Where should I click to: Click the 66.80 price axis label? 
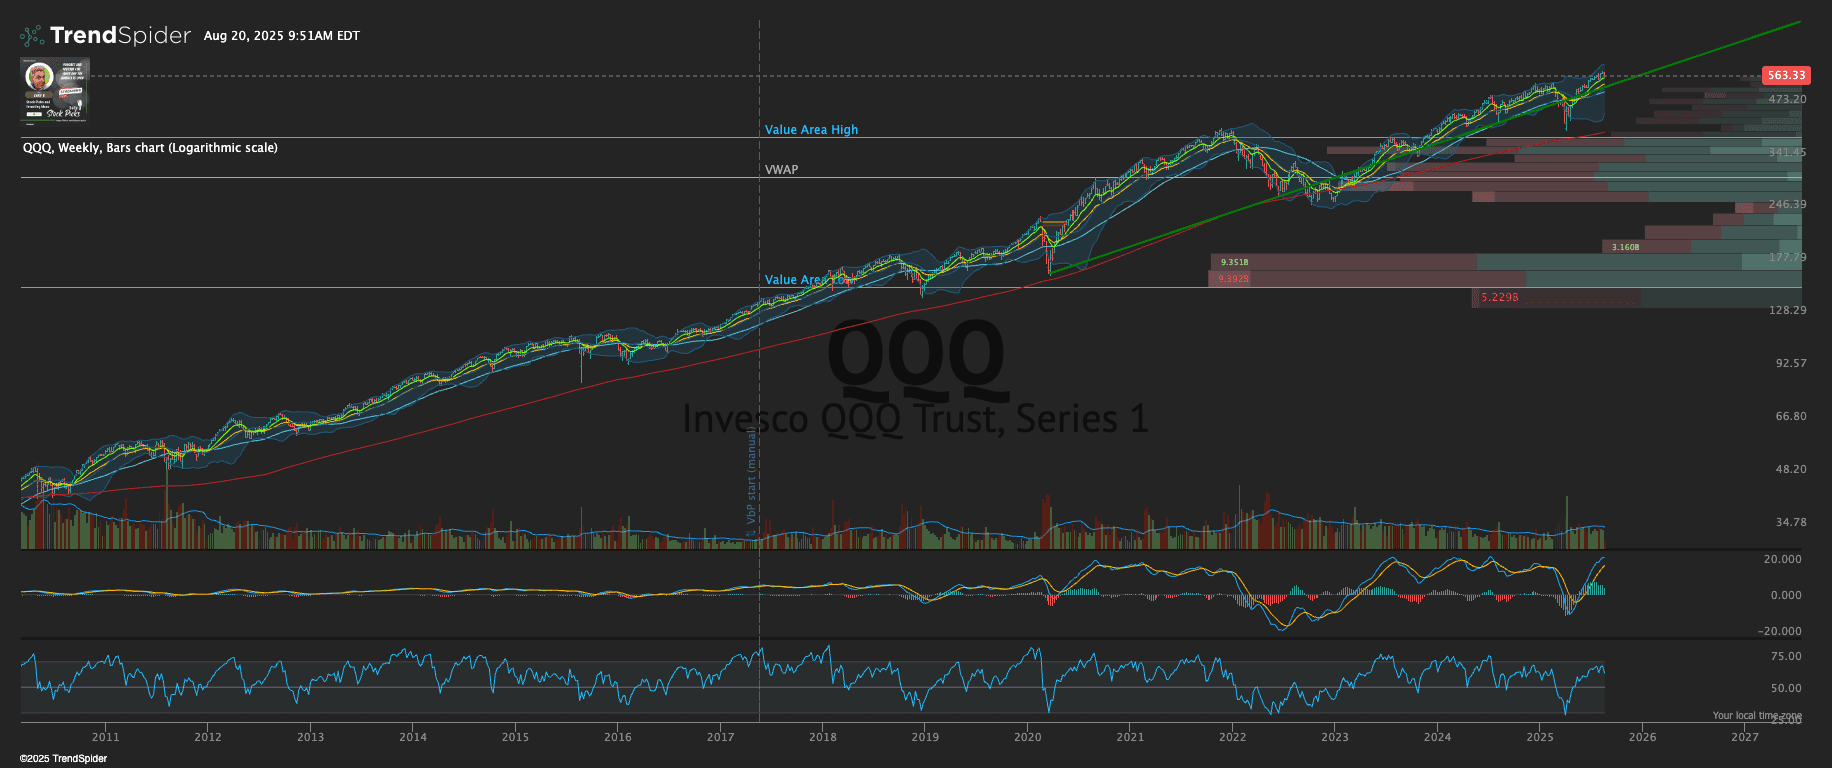(x=1791, y=416)
